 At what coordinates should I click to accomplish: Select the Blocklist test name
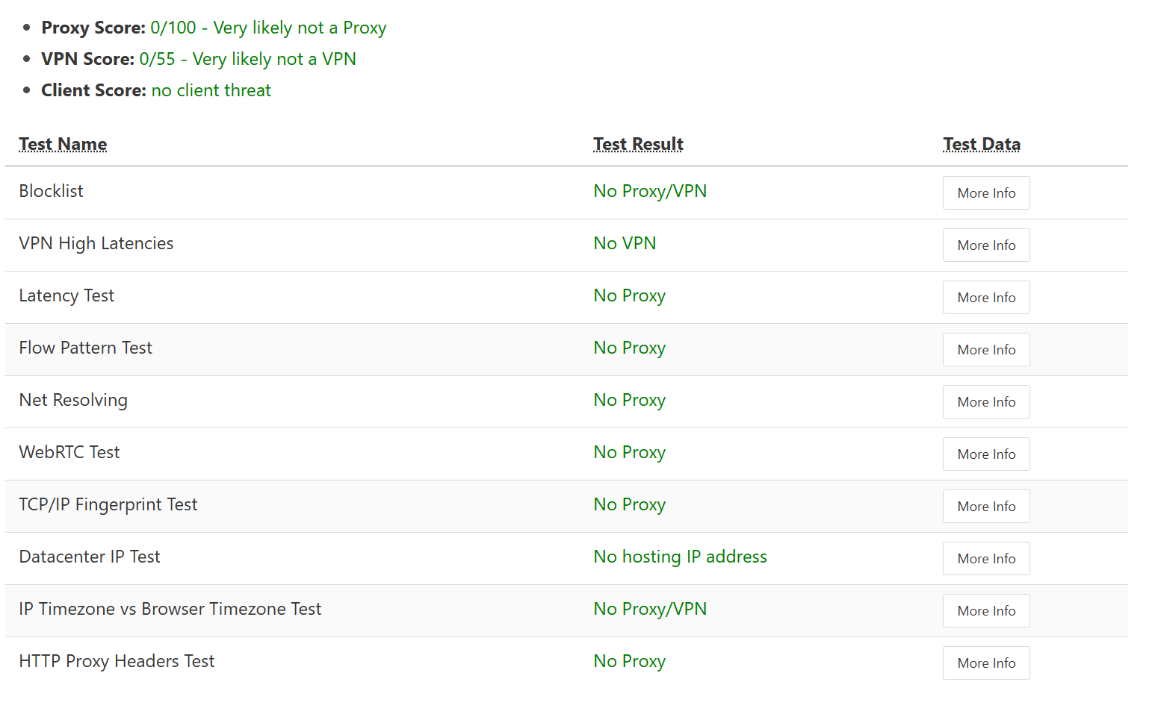coord(51,191)
